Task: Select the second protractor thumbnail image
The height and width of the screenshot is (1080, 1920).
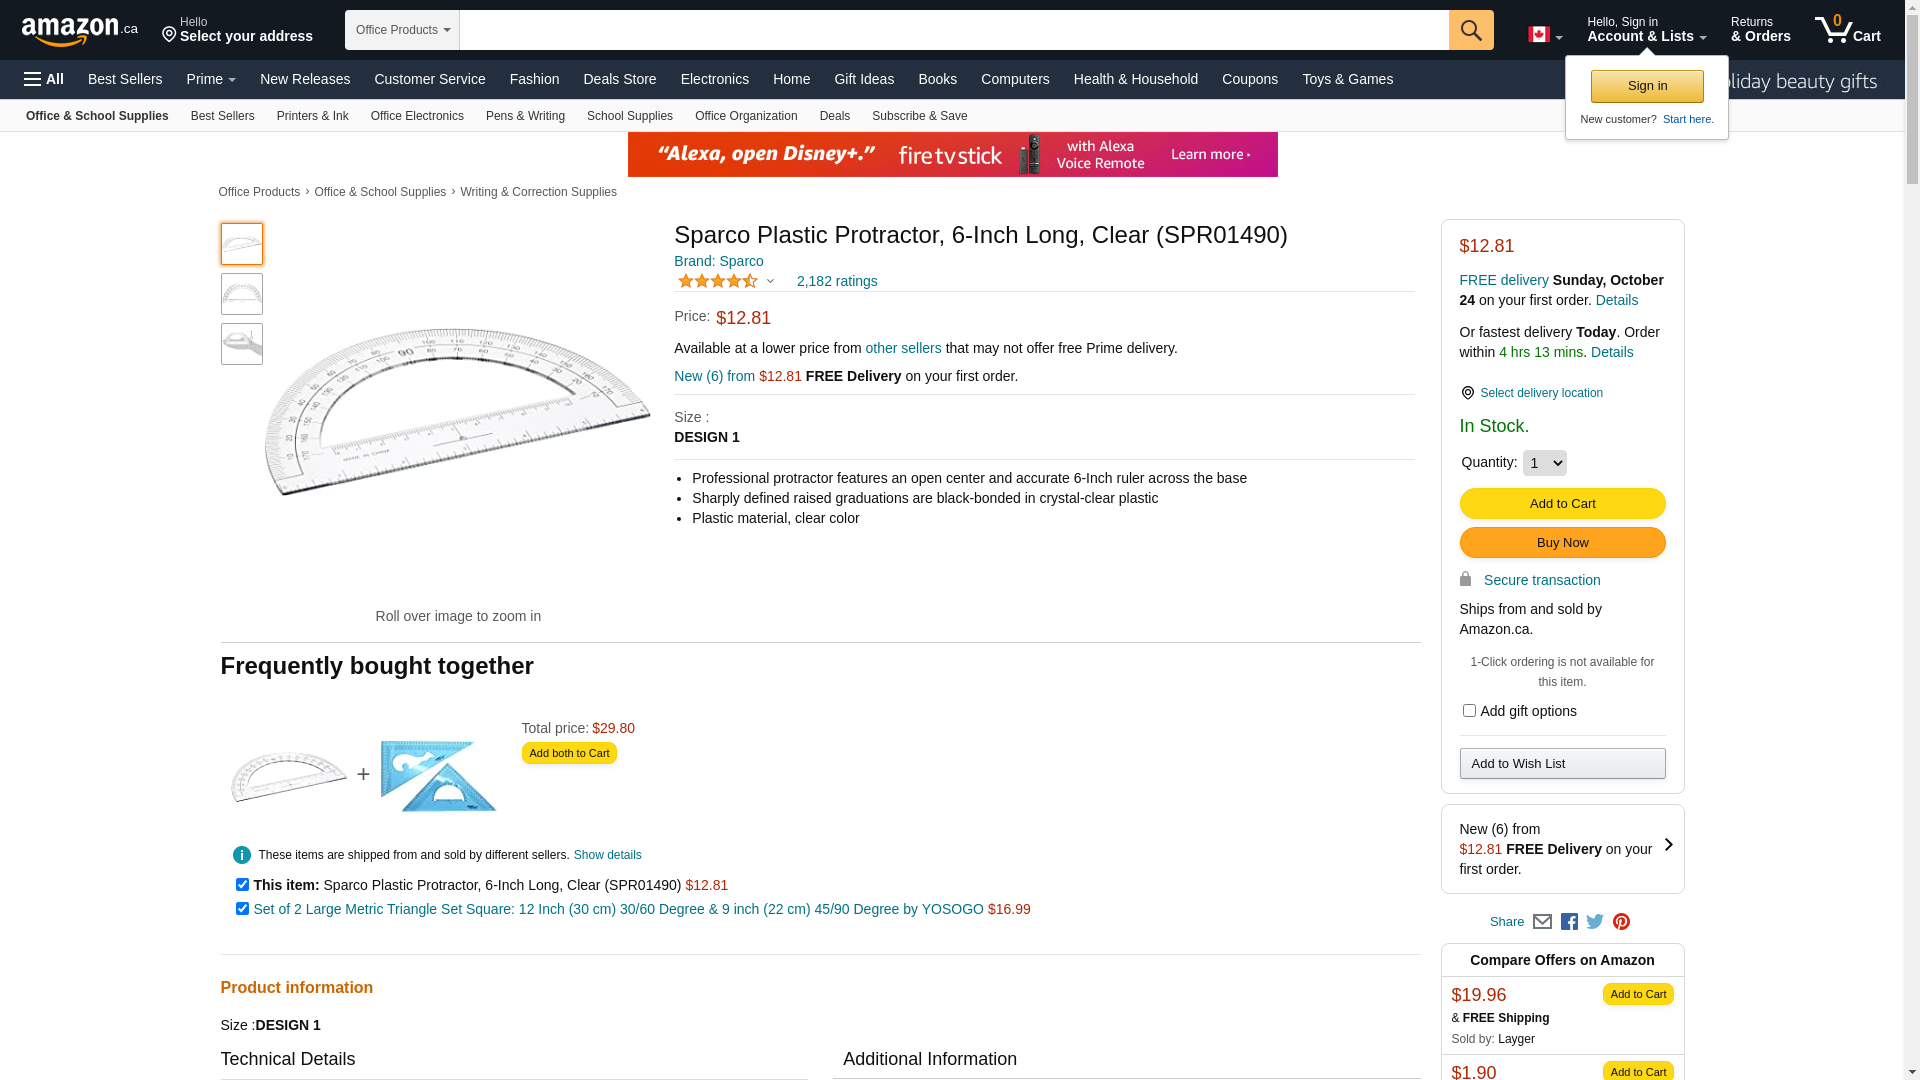Action: [242, 294]
